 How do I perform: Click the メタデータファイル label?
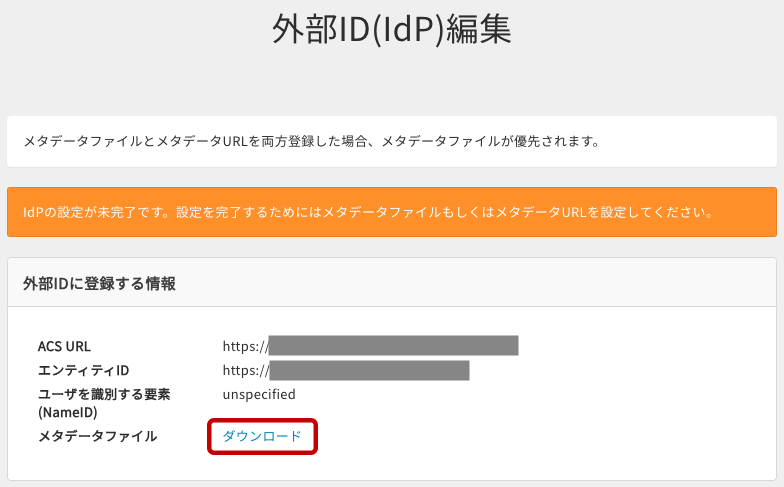point(97,437)
